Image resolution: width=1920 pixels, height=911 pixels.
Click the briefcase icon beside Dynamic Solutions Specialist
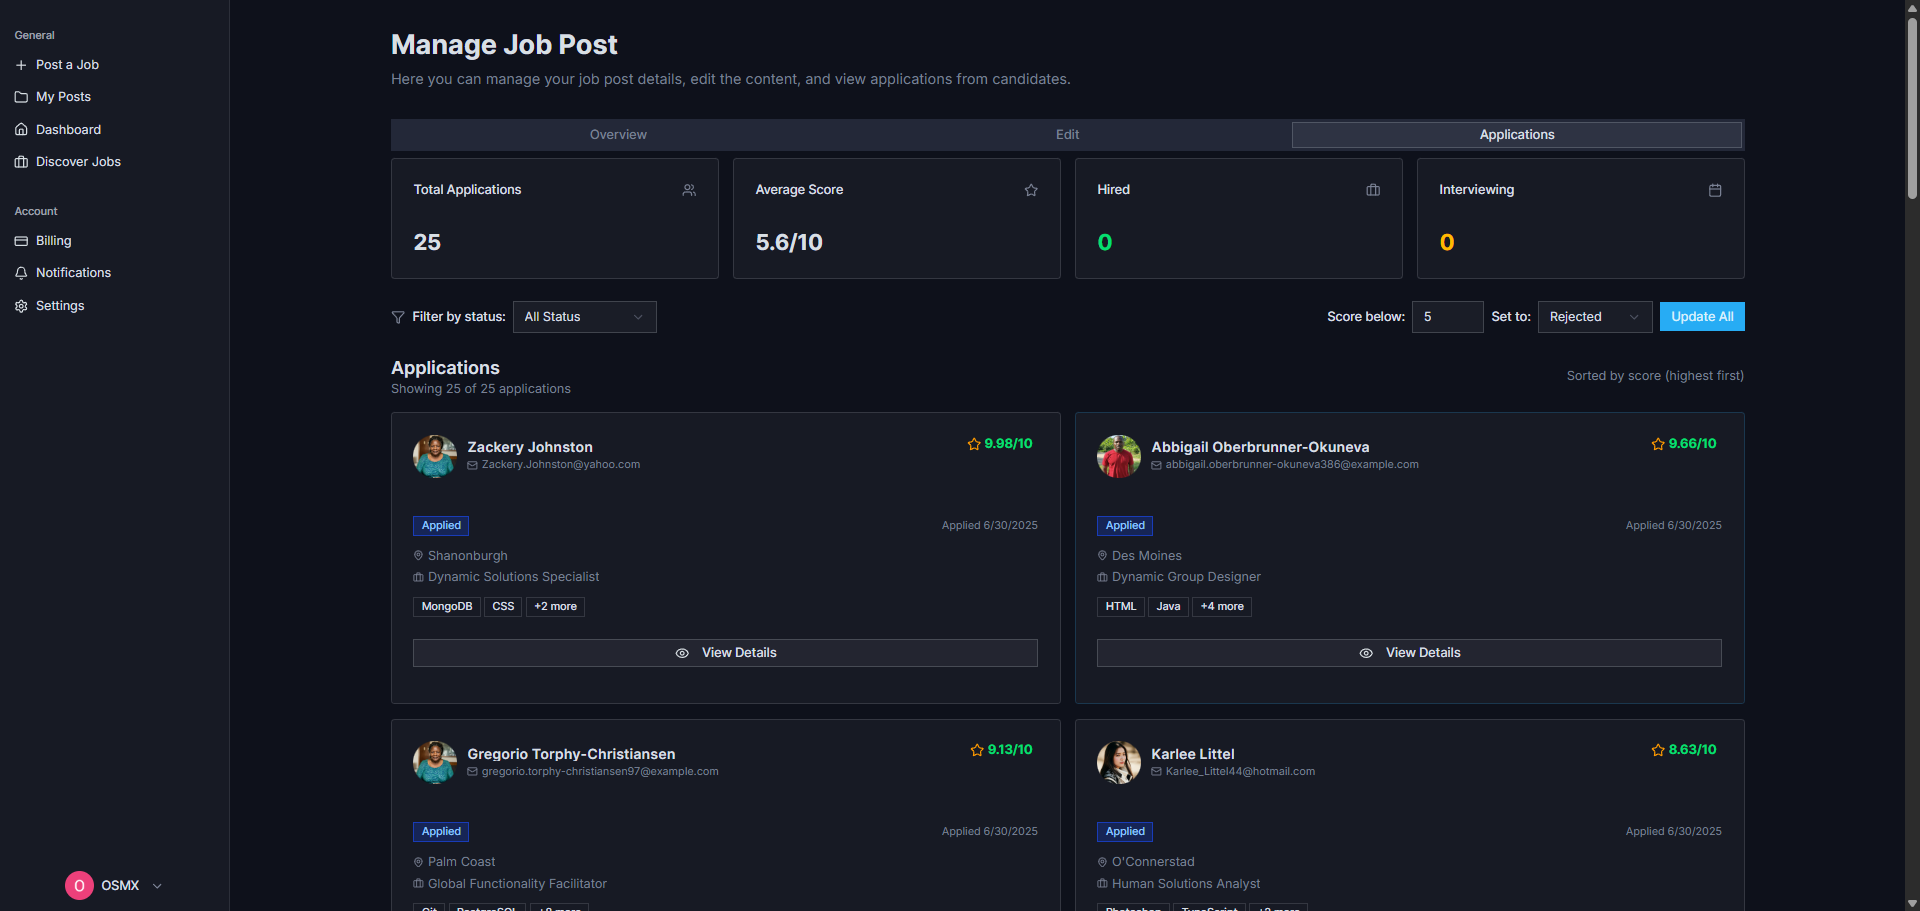tap(418, 578)
